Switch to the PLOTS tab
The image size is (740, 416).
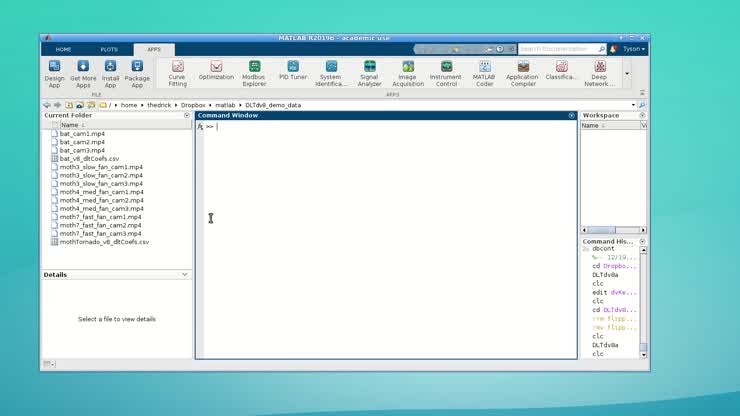(x=108, y=49)
